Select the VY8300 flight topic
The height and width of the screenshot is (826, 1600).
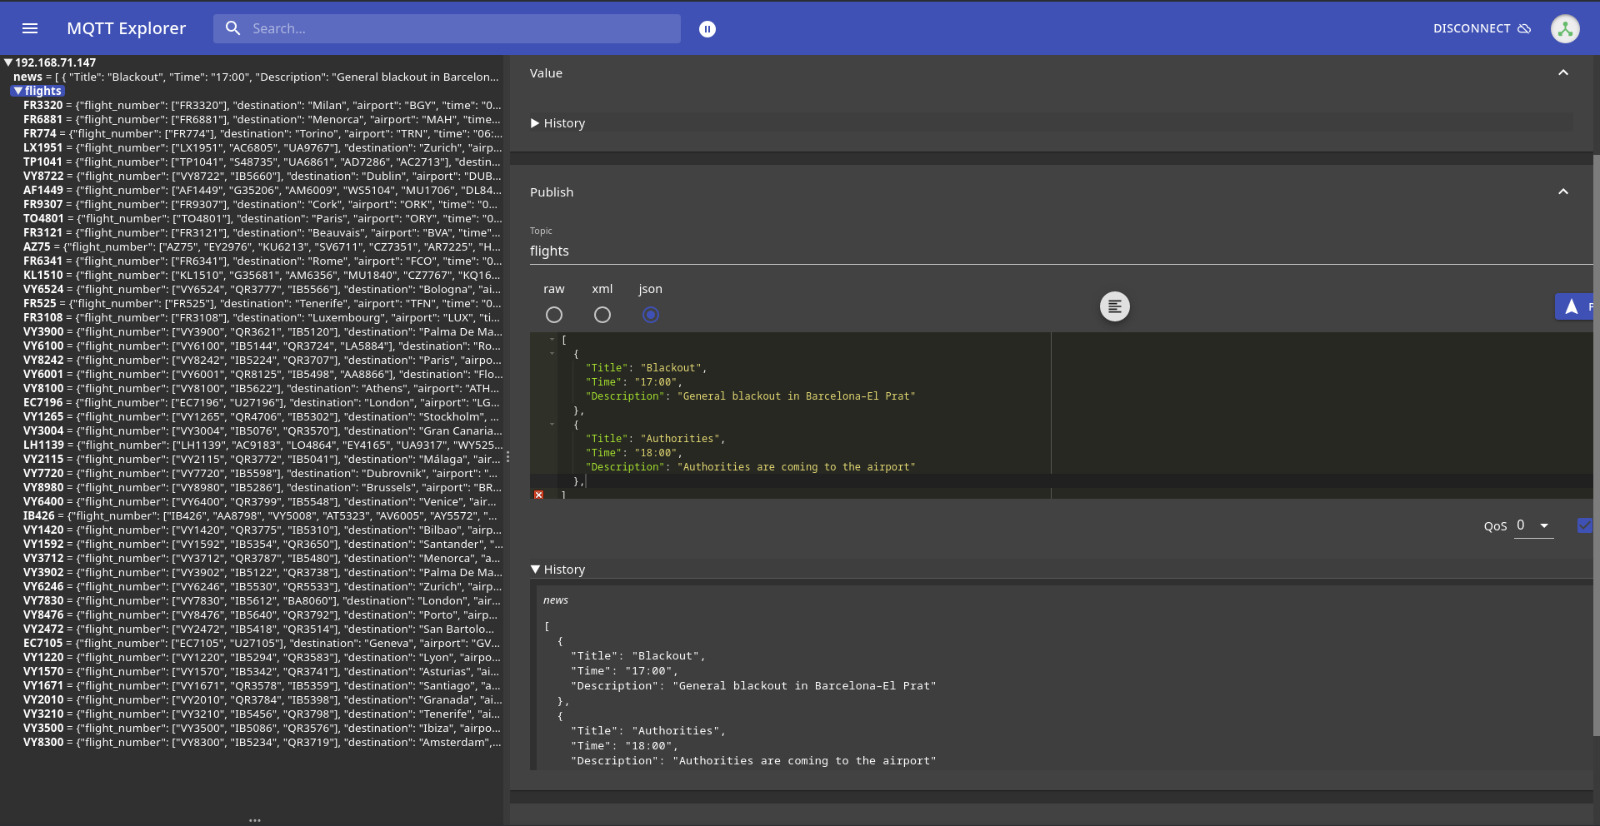262,742
